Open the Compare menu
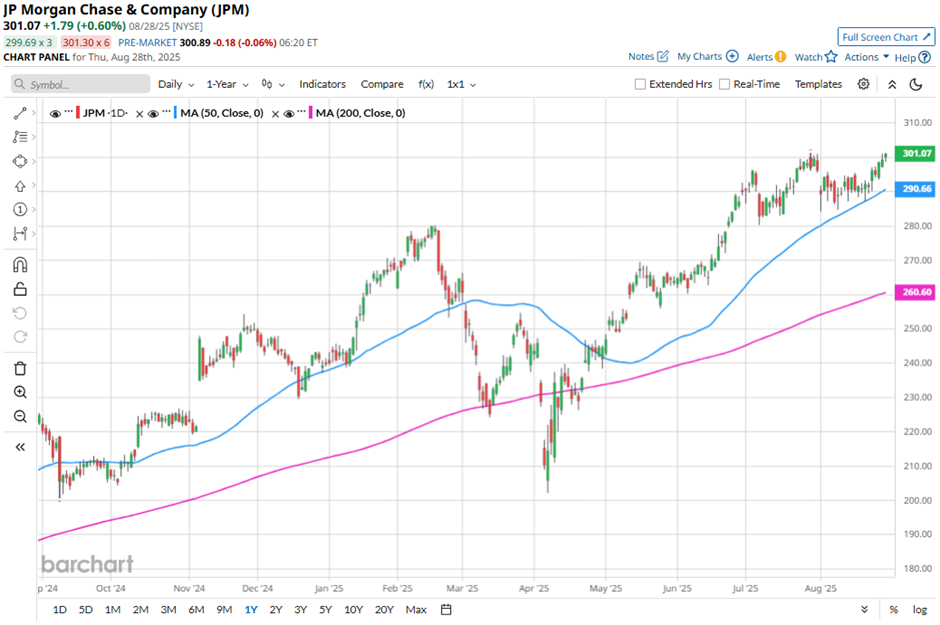This screenshot has width=940, height=625. click(x=382, y=84)
